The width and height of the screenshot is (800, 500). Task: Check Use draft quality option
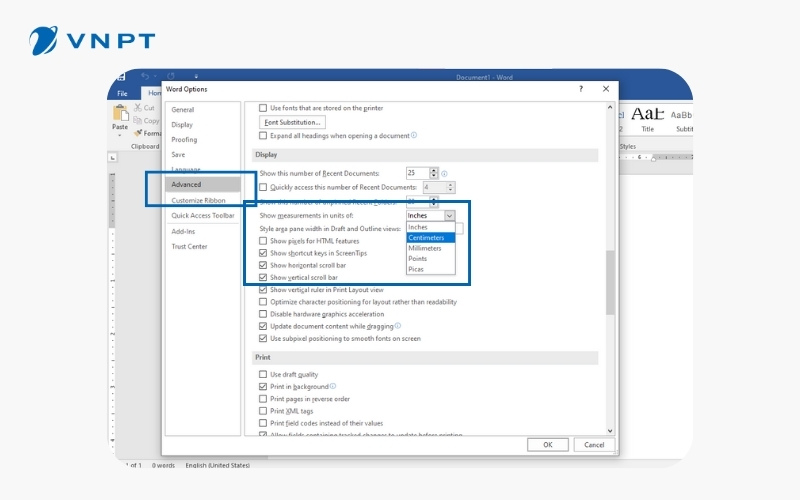tap(264, 374)
